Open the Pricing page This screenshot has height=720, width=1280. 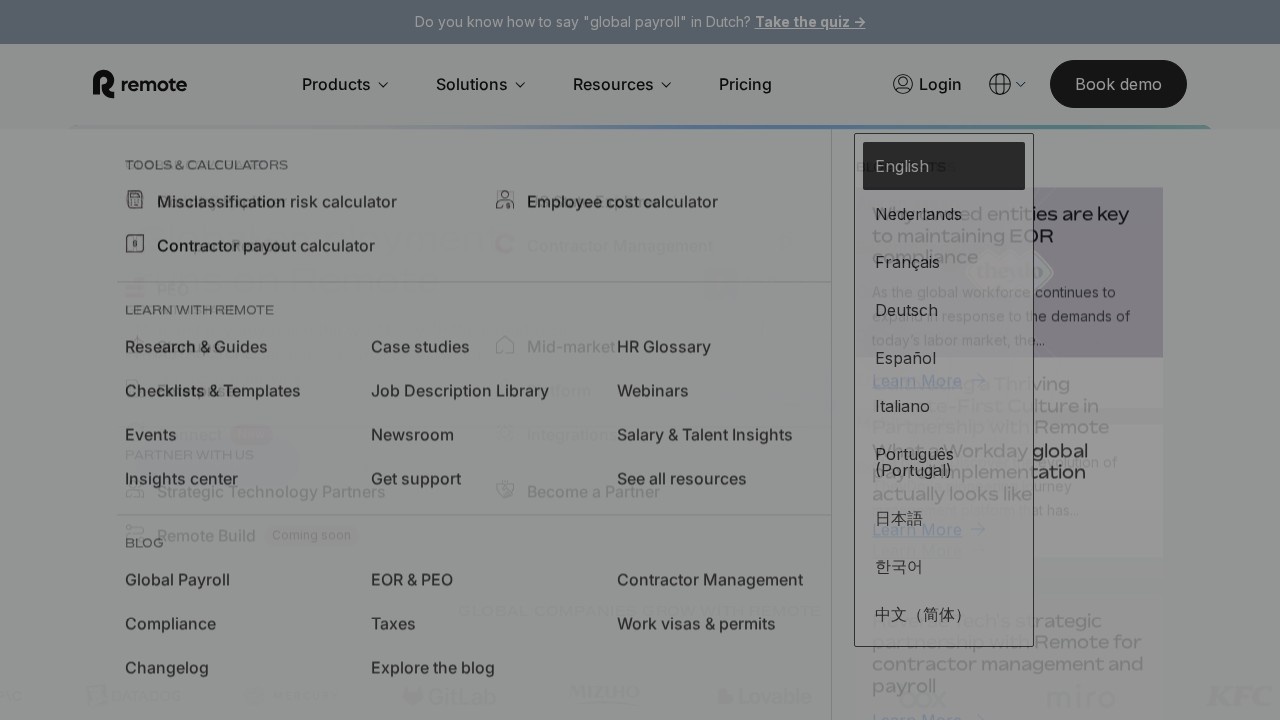point(745,84)
